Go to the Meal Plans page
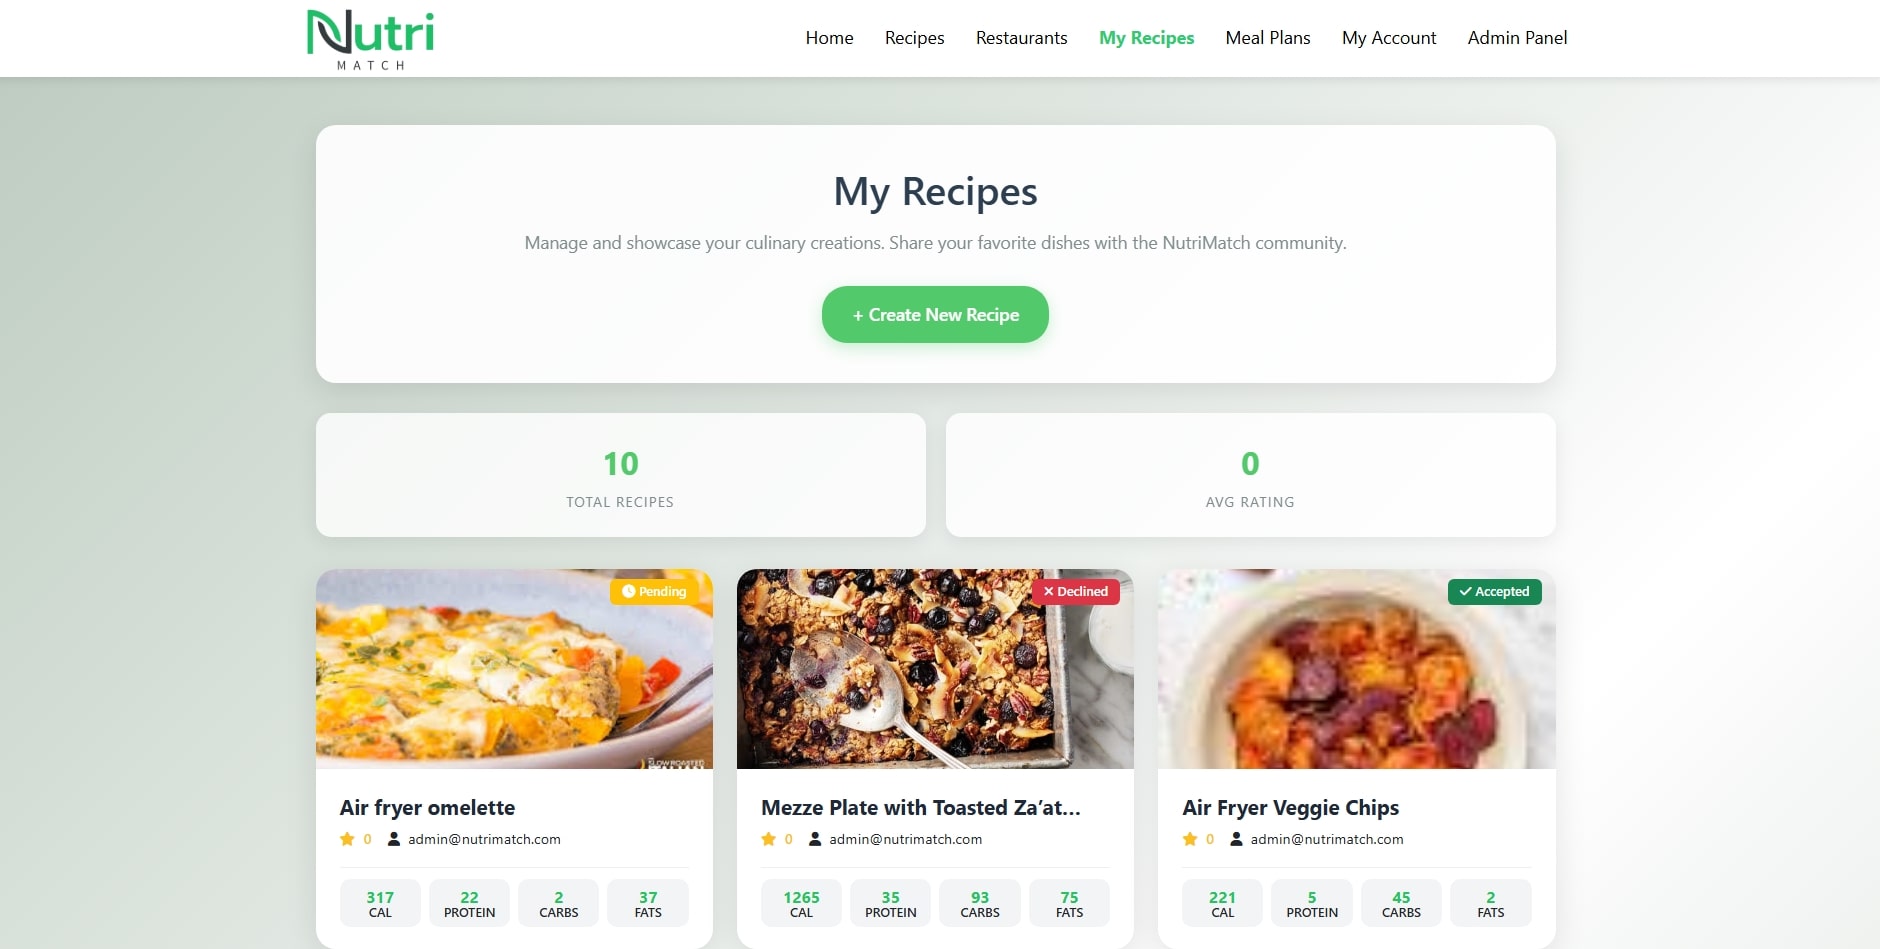 click(1268, 38)
